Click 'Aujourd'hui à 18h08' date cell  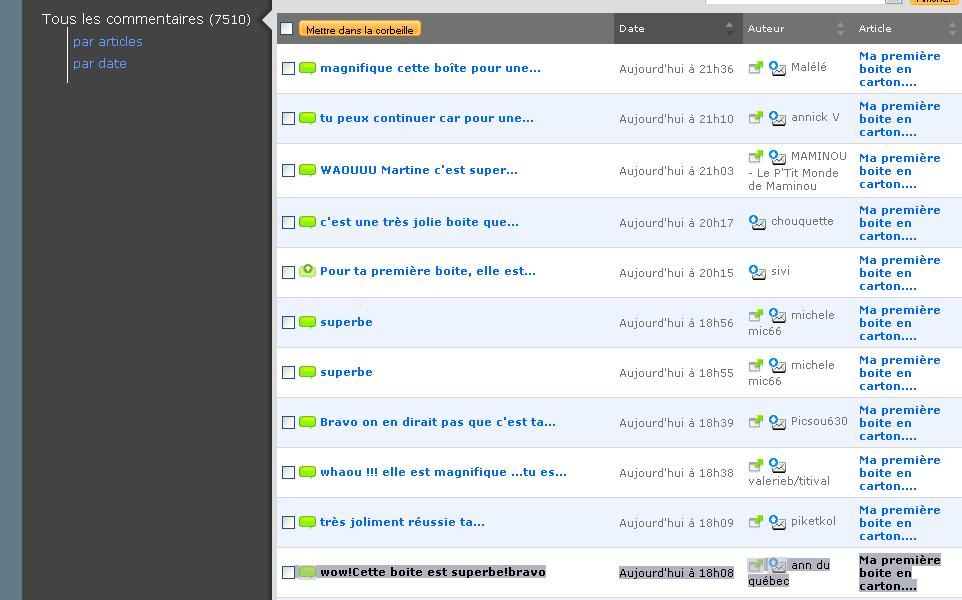pyautogui.click(x=676, y=572)
